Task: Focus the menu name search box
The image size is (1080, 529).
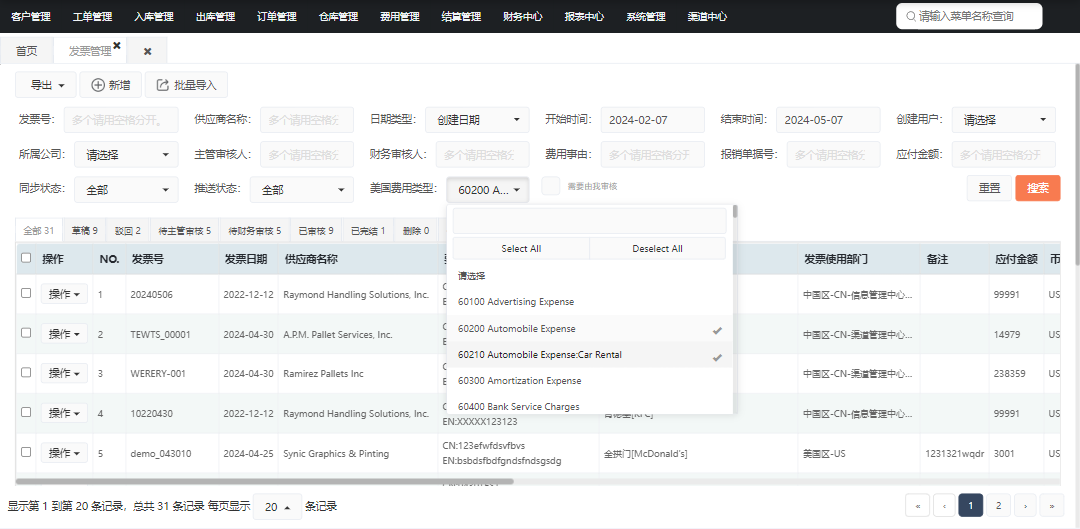Action: (969, 16)
